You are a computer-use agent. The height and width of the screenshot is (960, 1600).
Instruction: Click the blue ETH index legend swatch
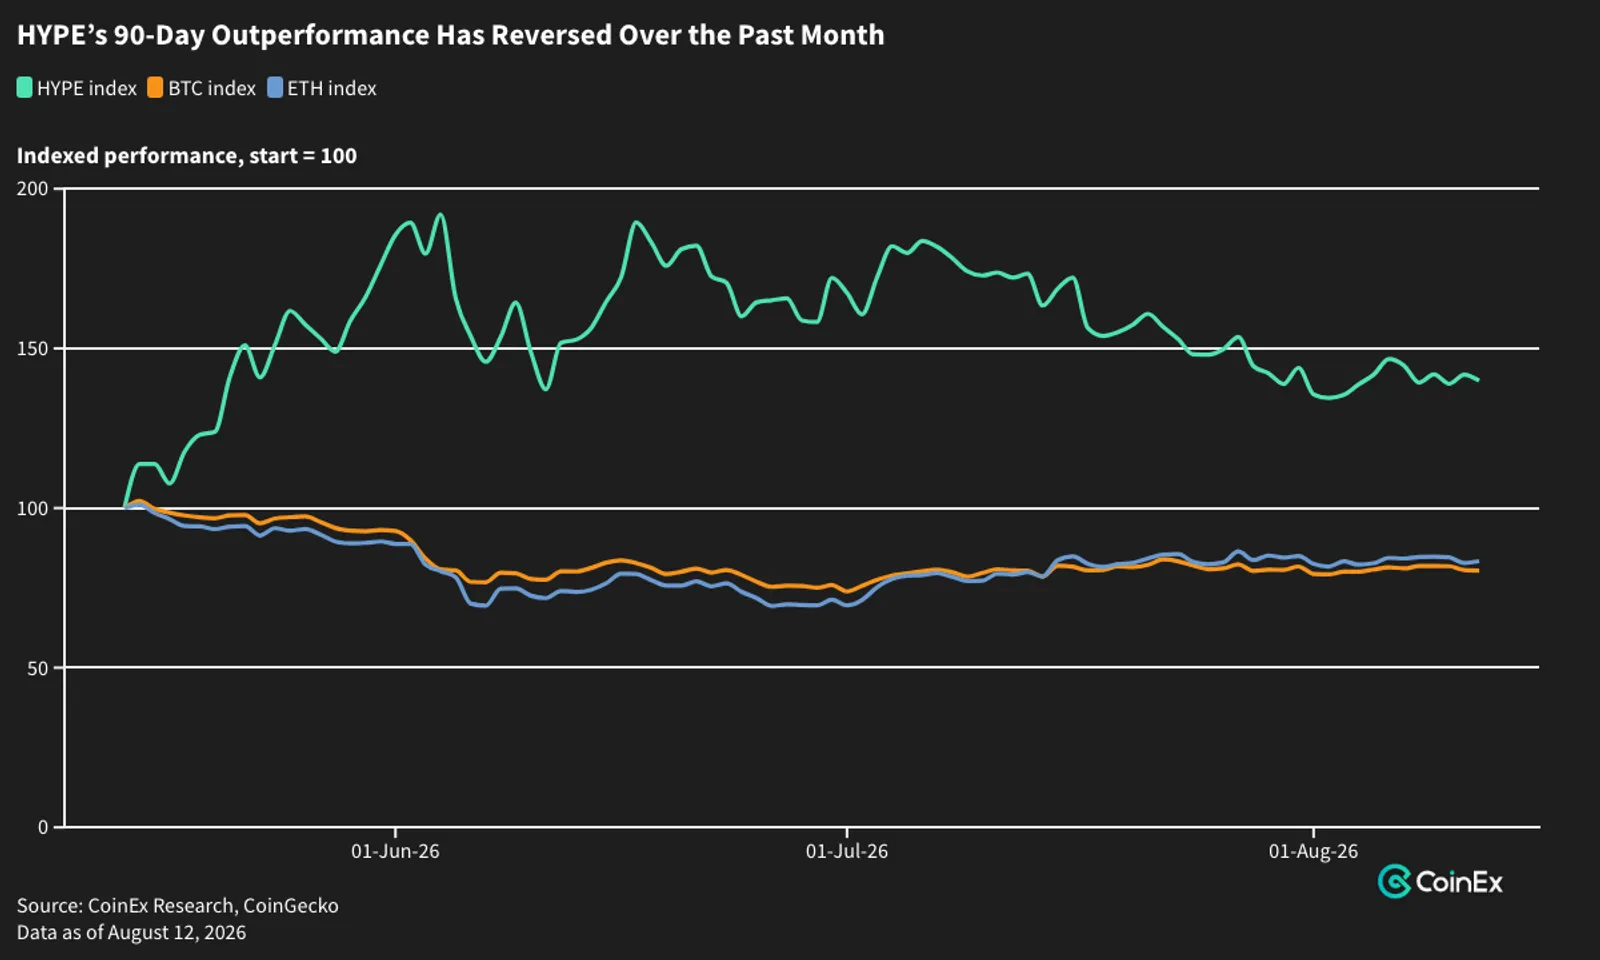pyautogui.click(x=275, y=88)
